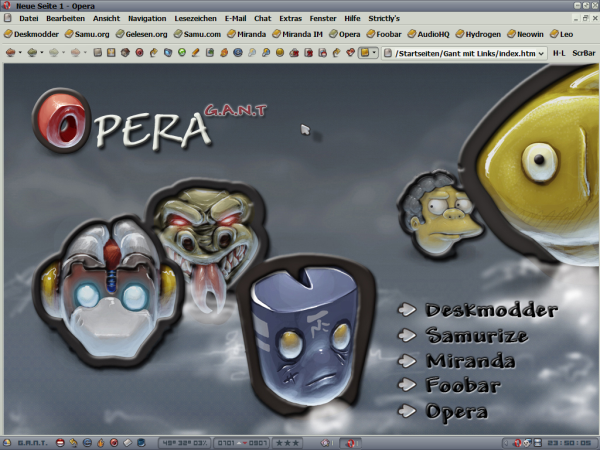Viewport: 600px width, 450px height.
Task: Click the grey square panel icon in toolbar
Action: coord(98,53)
